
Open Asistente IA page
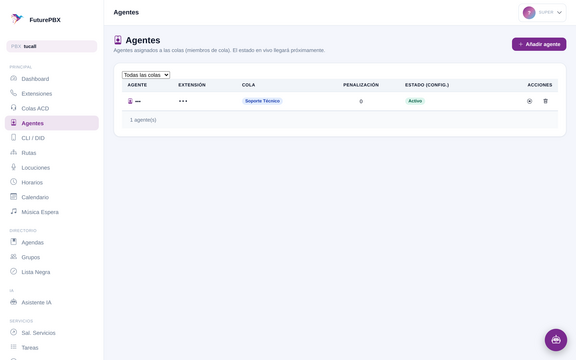click(x=51, y=302)
